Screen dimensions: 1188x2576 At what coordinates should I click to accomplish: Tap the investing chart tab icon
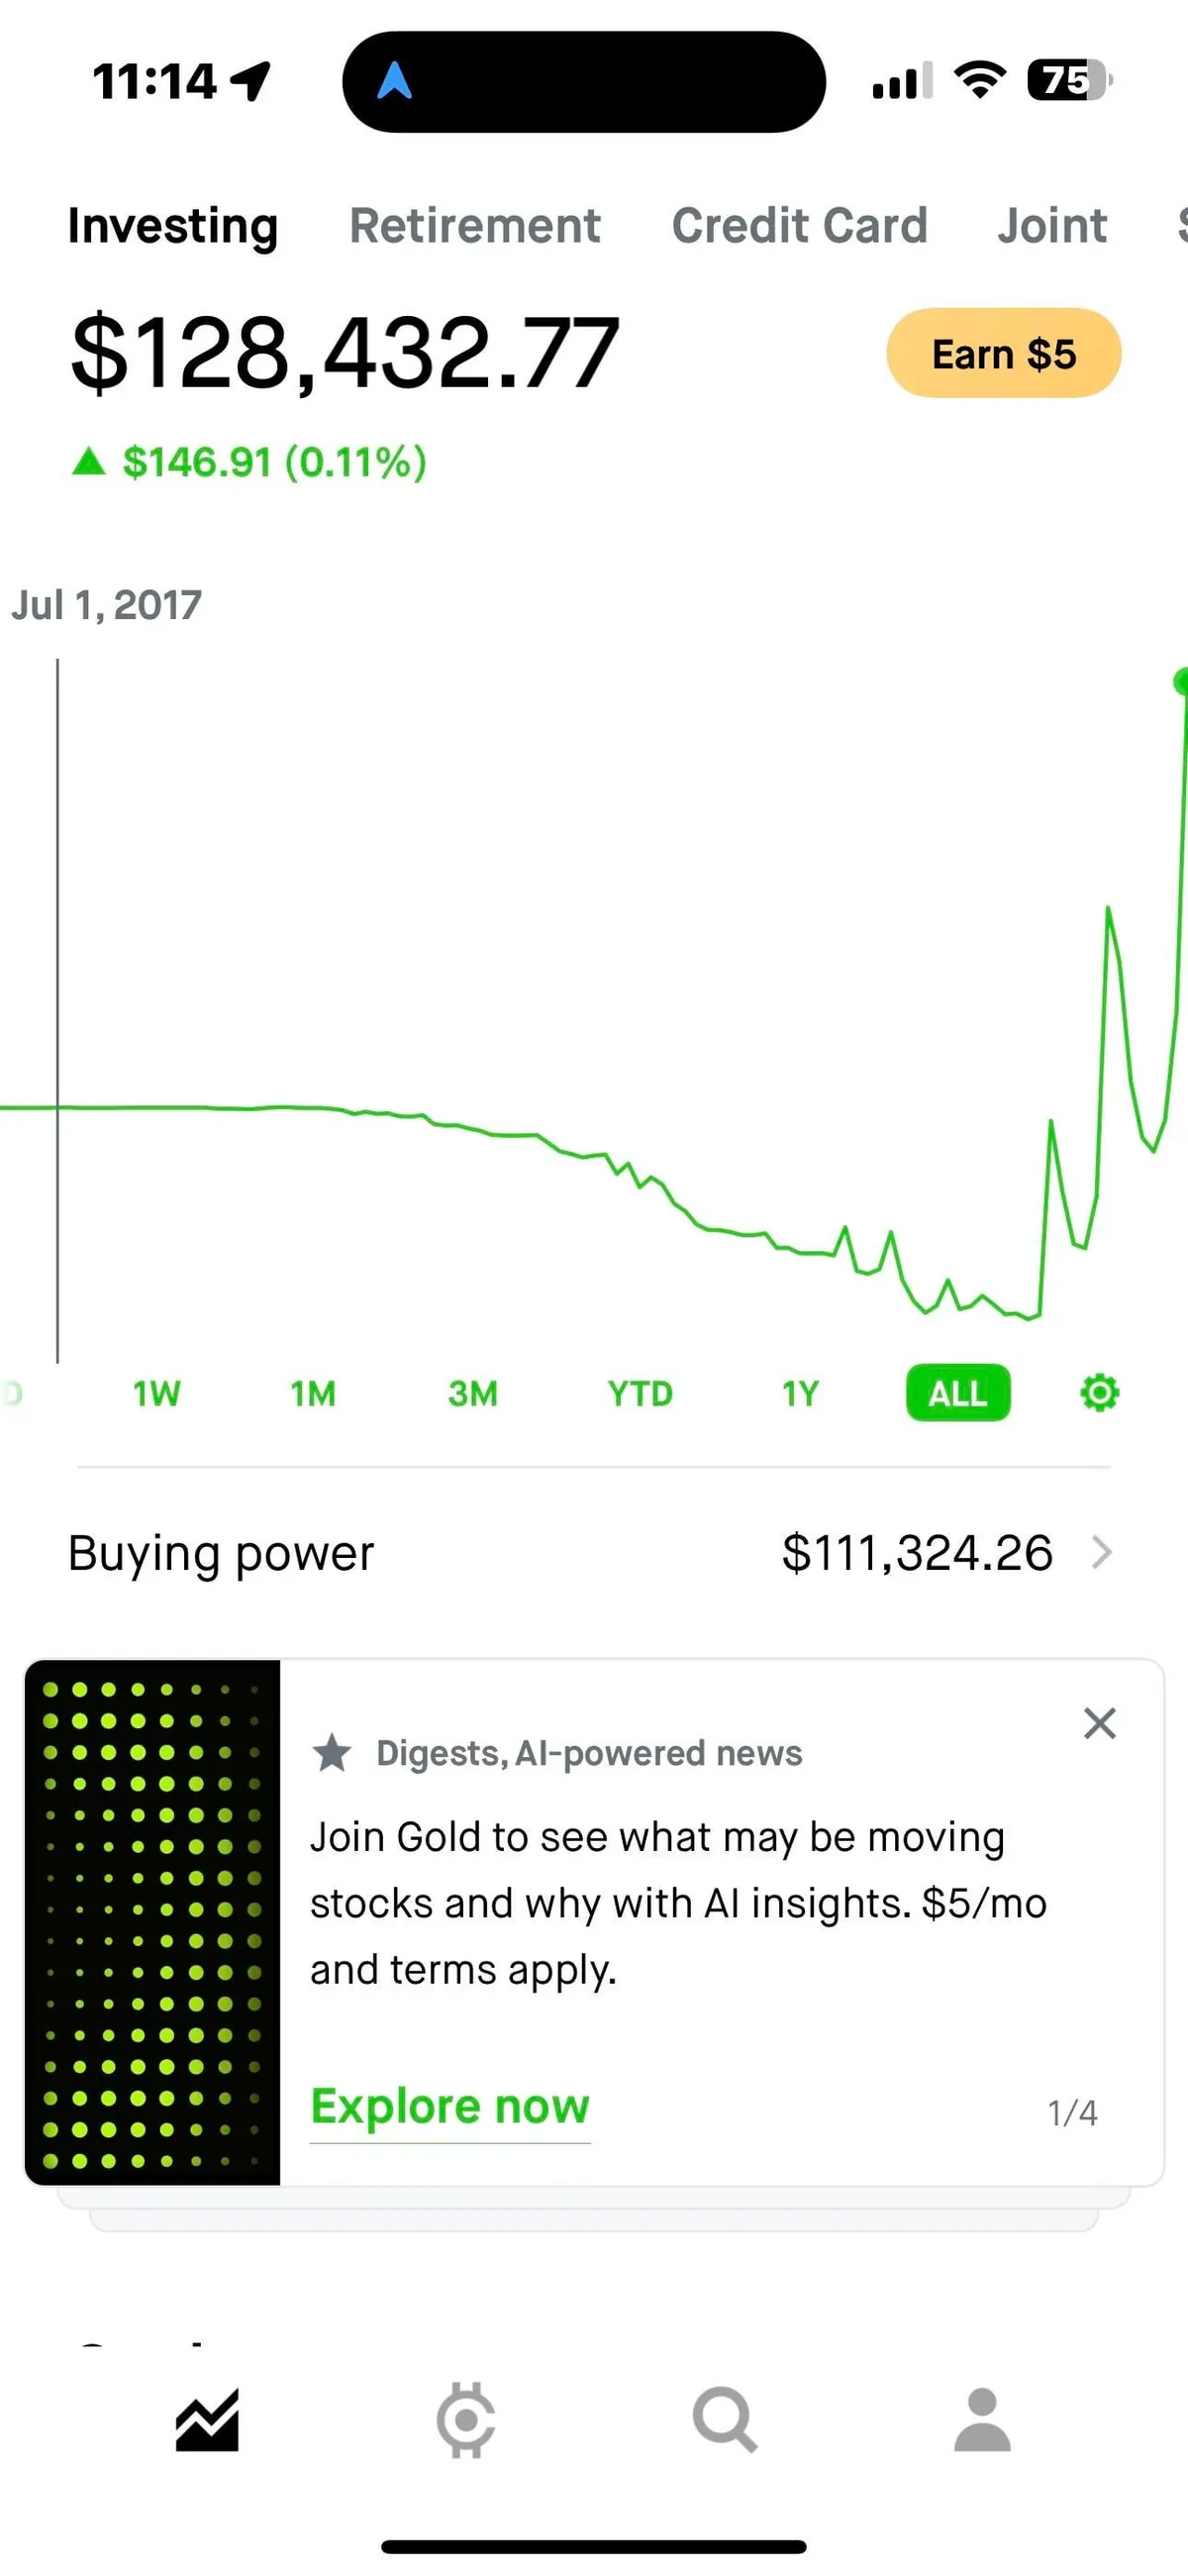tap(207, 2420)
